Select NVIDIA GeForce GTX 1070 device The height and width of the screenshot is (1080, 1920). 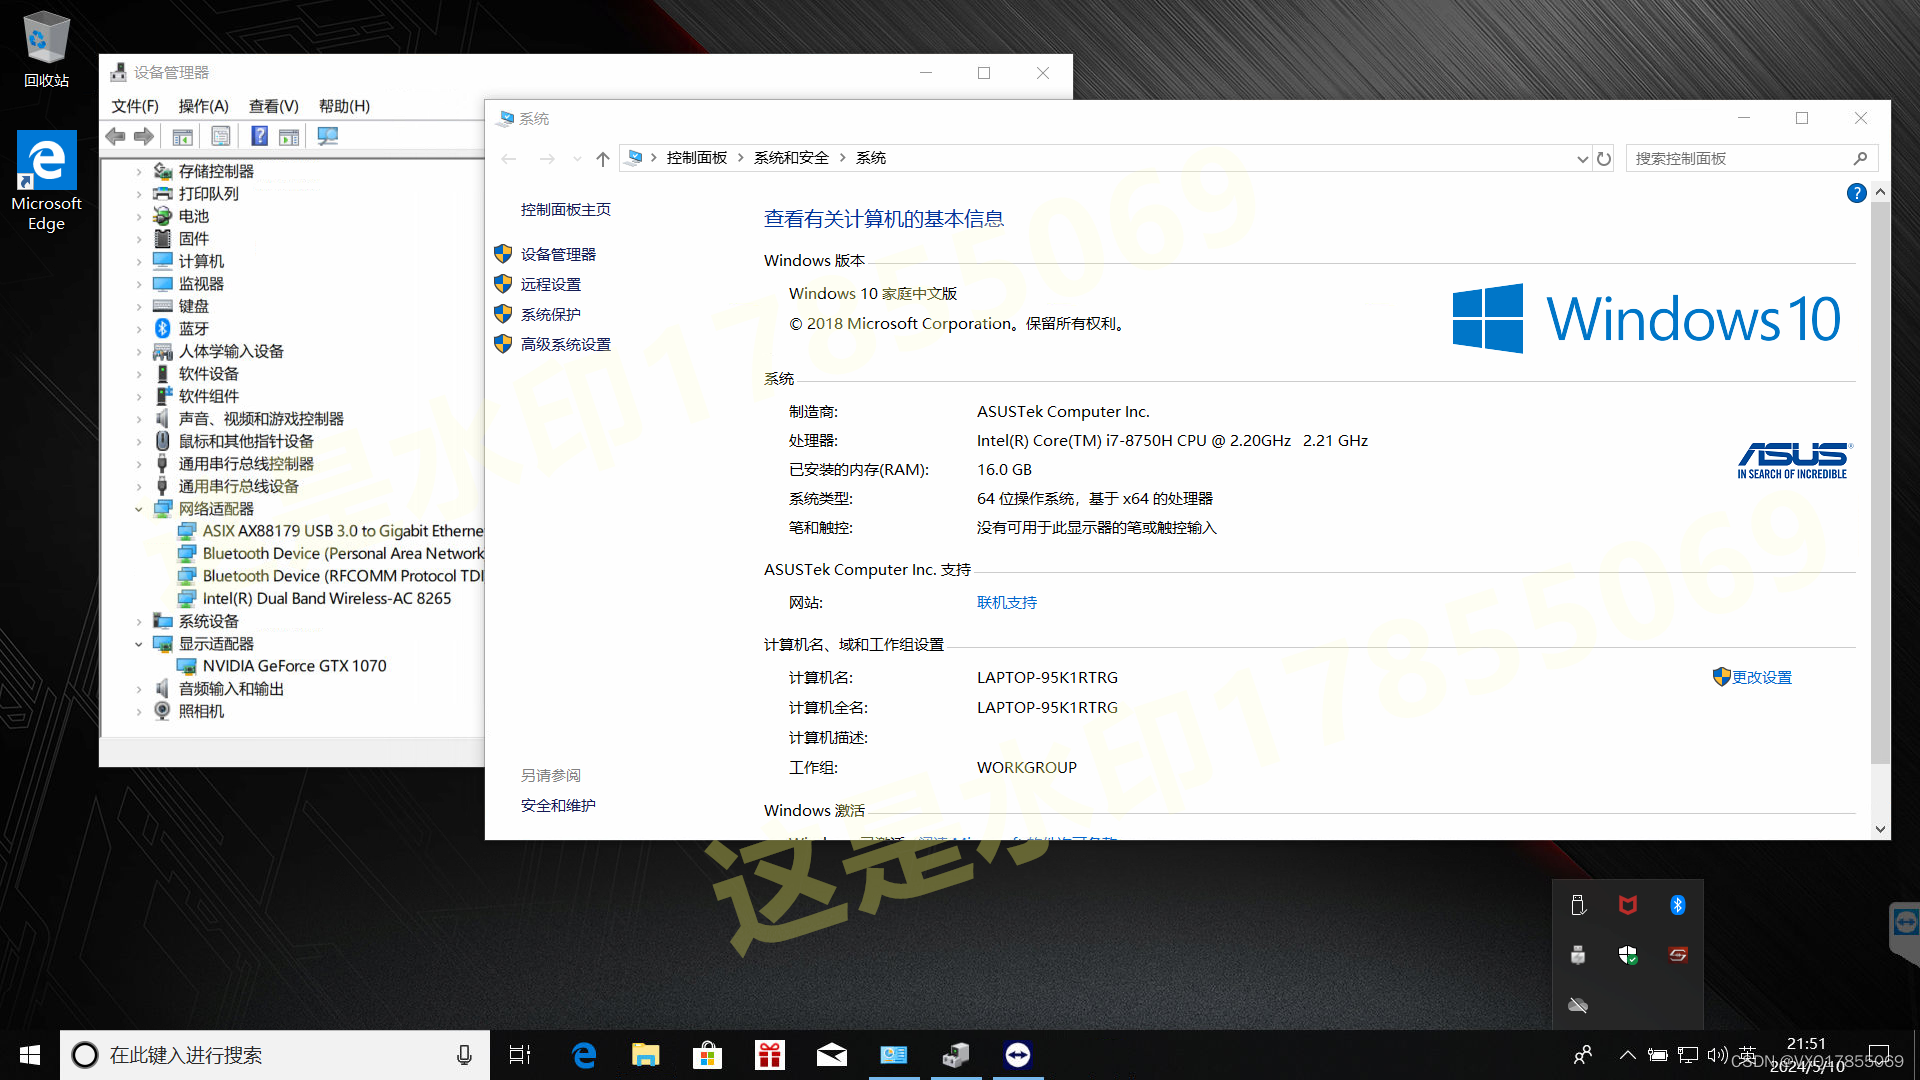tap(294, 666)
